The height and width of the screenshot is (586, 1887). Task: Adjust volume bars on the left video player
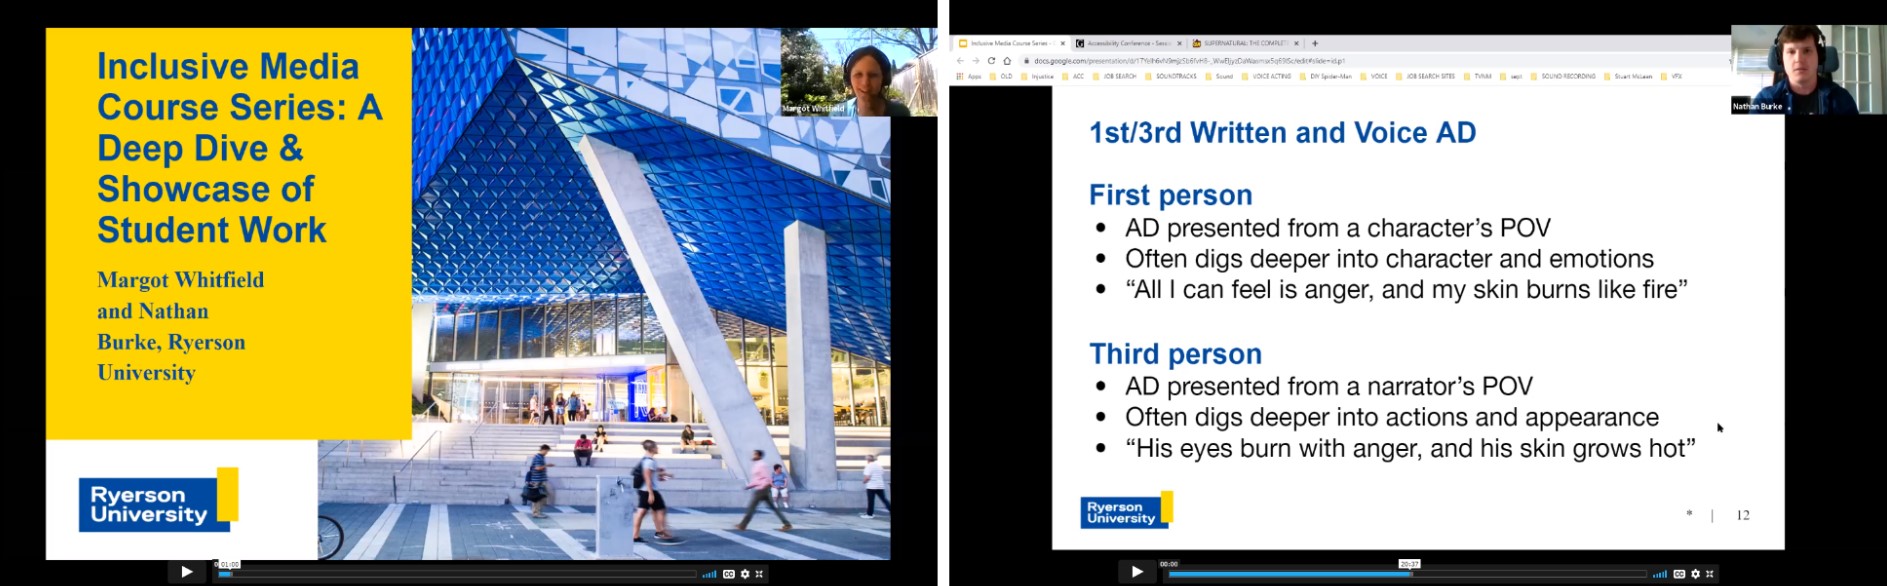(x=709, y=574)
